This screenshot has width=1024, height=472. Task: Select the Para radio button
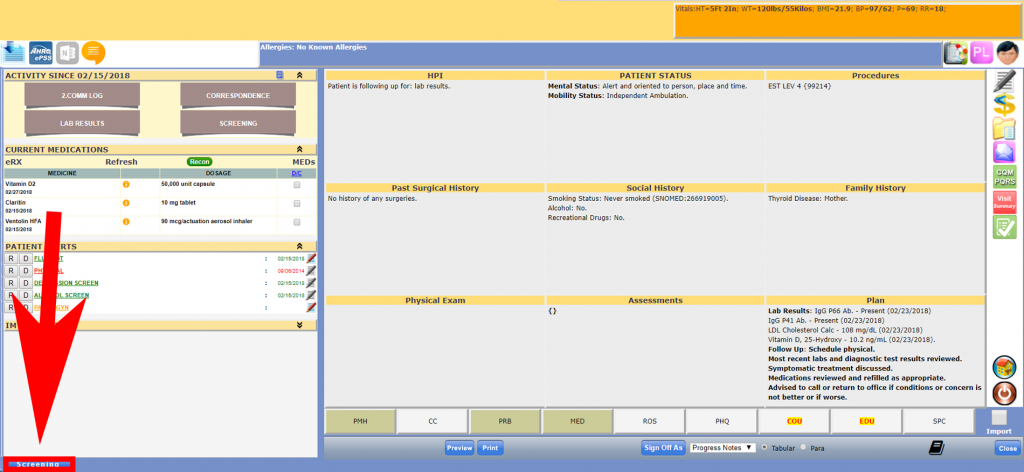point(806,448)
